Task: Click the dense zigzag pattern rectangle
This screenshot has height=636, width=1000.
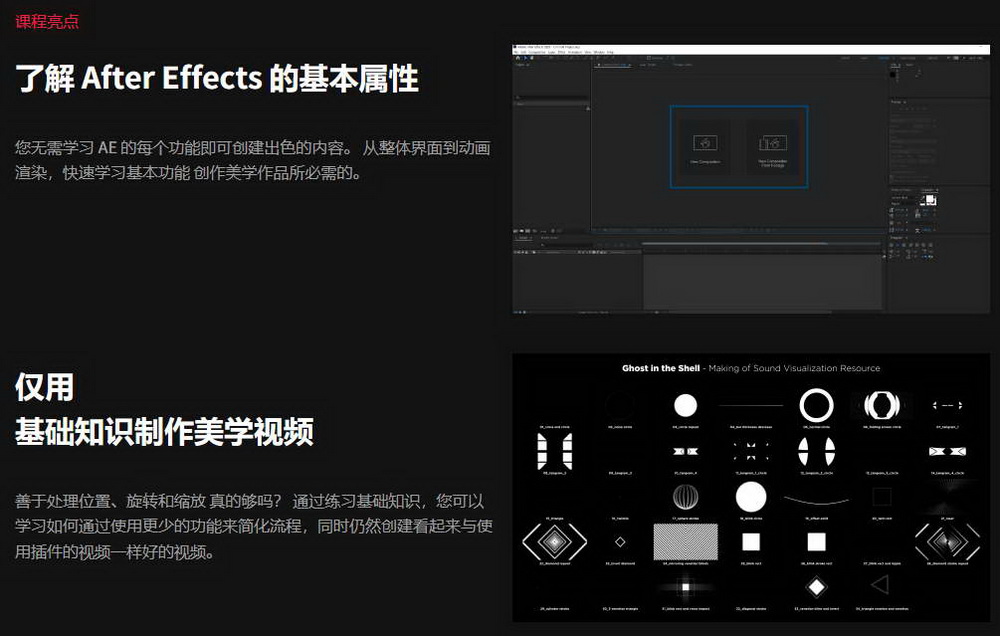Action: coord(686,542)
